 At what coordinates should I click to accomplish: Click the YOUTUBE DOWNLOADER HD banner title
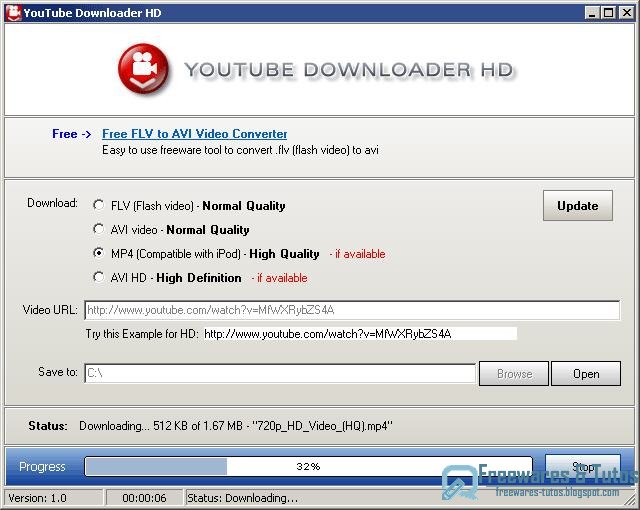pos(348,70)
